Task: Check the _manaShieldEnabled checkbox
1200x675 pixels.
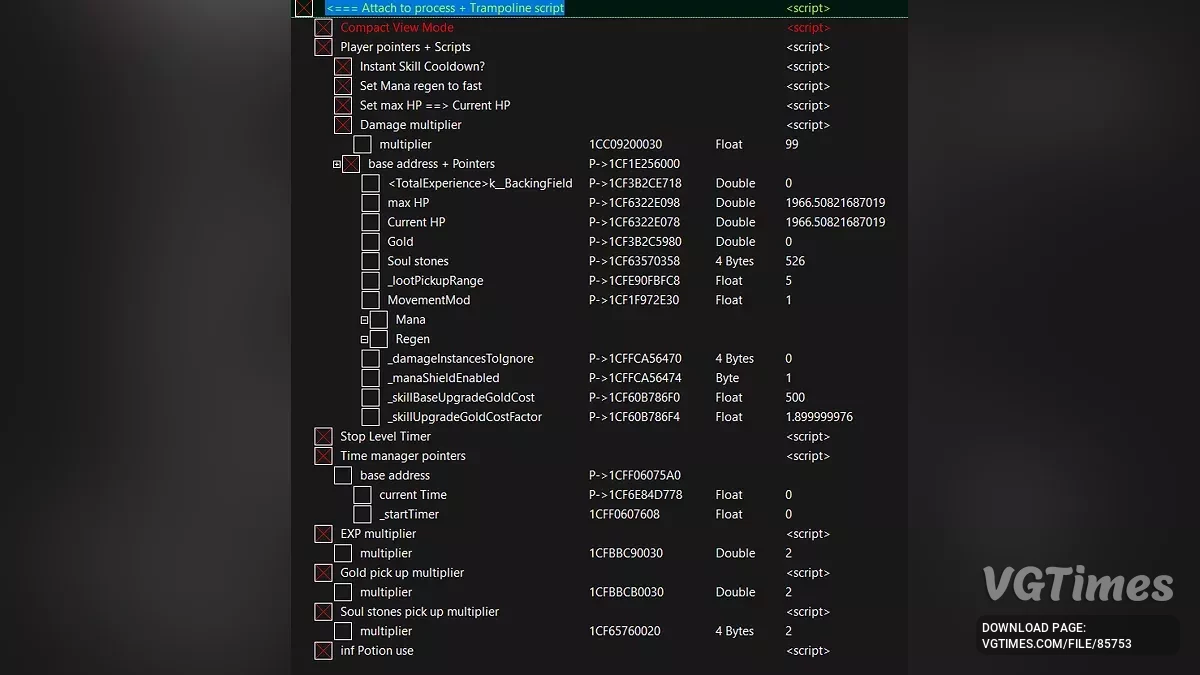Action: click(x=370, y=378)
